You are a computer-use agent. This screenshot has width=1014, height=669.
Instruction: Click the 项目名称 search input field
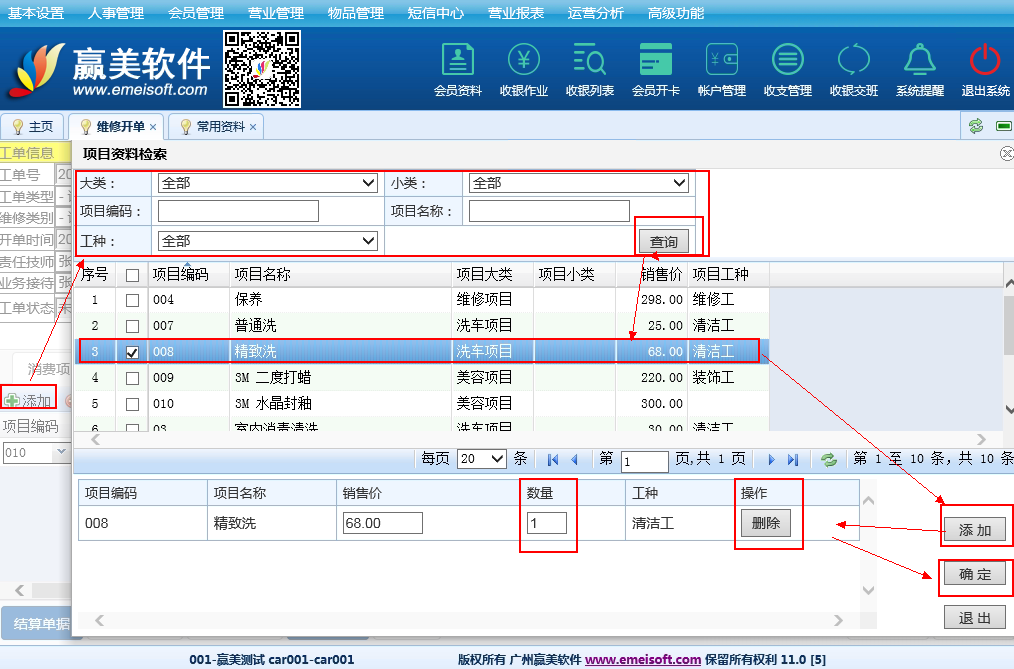[x=549, y=211]
